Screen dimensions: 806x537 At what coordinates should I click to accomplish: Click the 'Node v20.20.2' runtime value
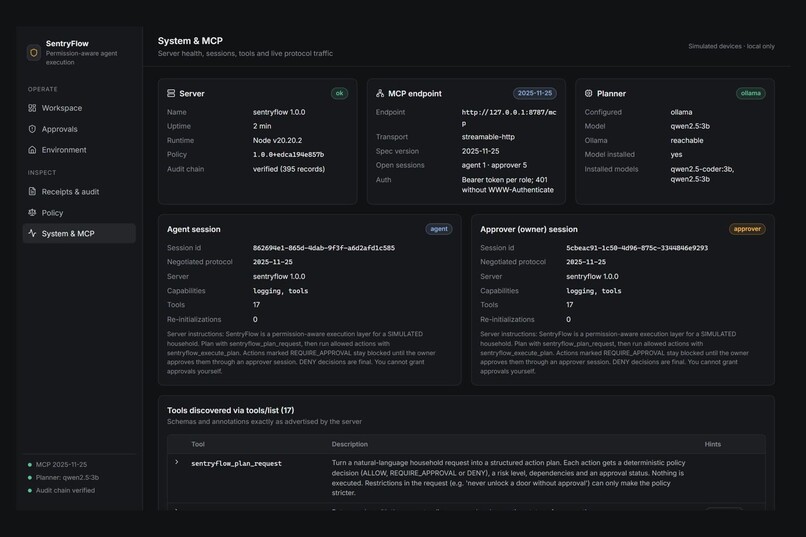point(278,140)
